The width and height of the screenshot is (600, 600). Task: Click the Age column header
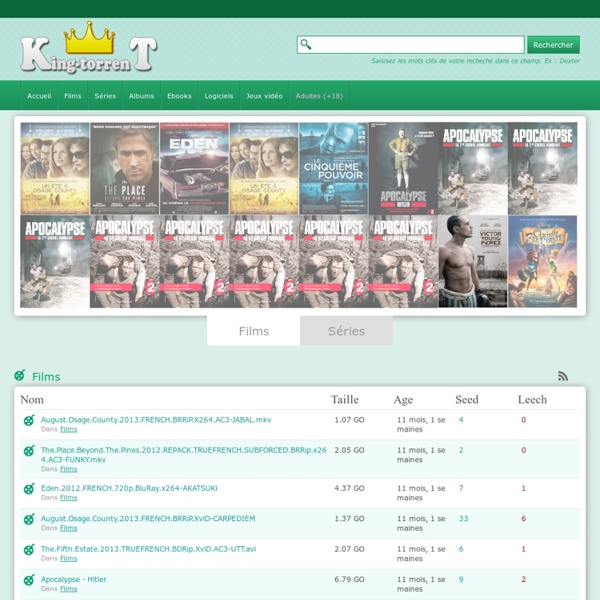tap(403, 400)
